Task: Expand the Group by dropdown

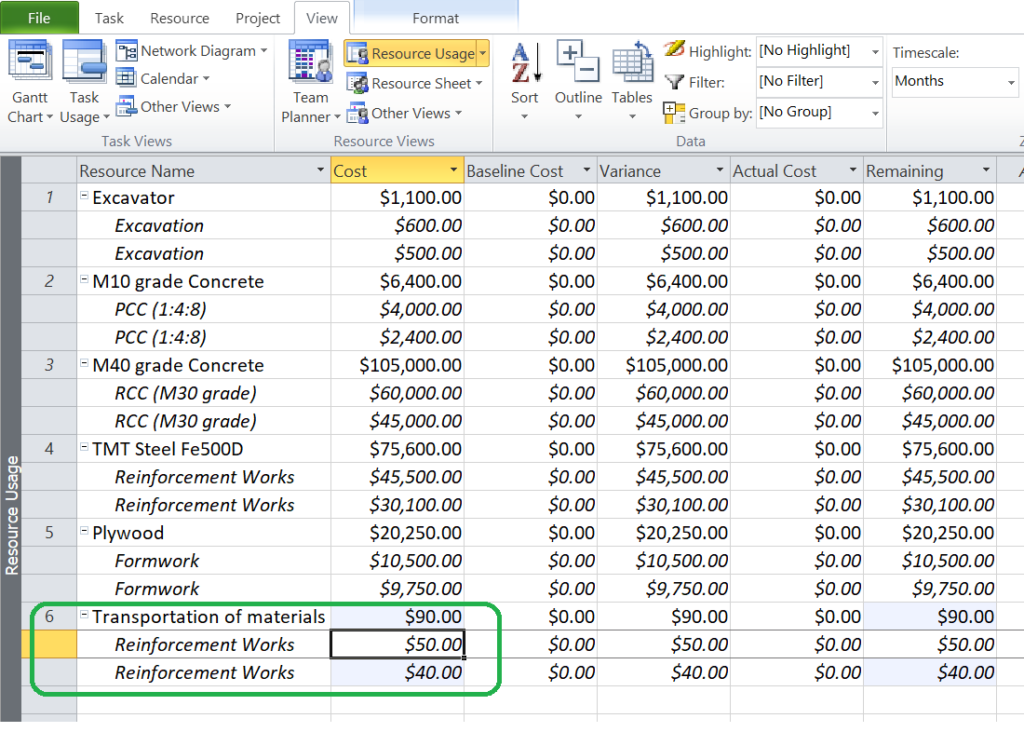Action: pyautogui.click(x=875, y=113)
